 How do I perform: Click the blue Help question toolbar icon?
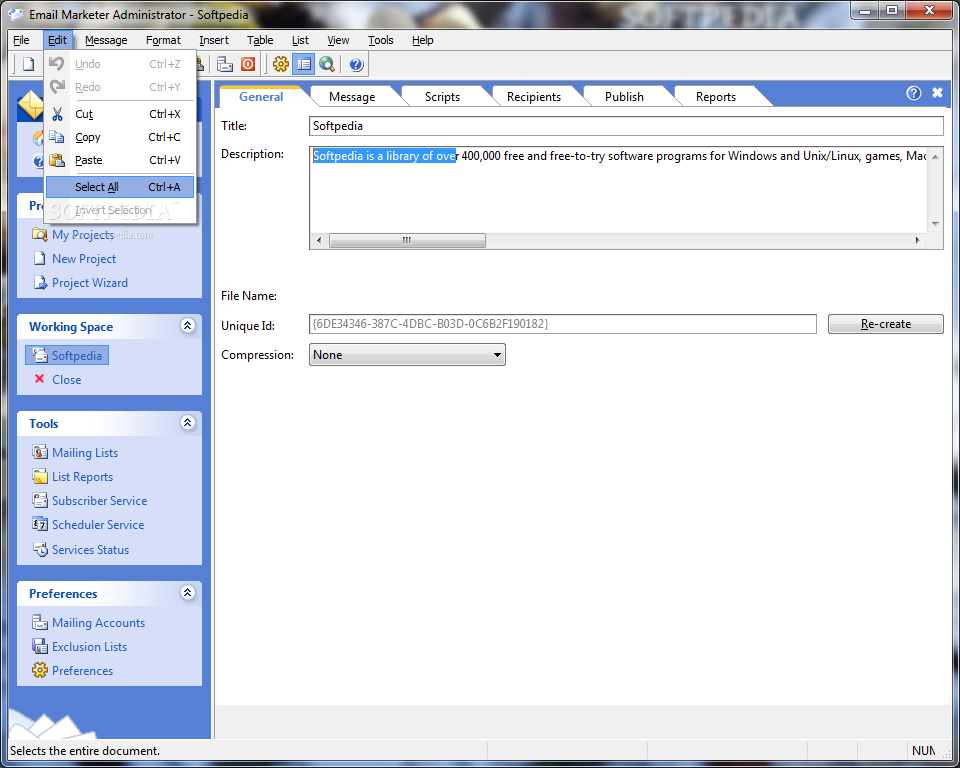356,64
